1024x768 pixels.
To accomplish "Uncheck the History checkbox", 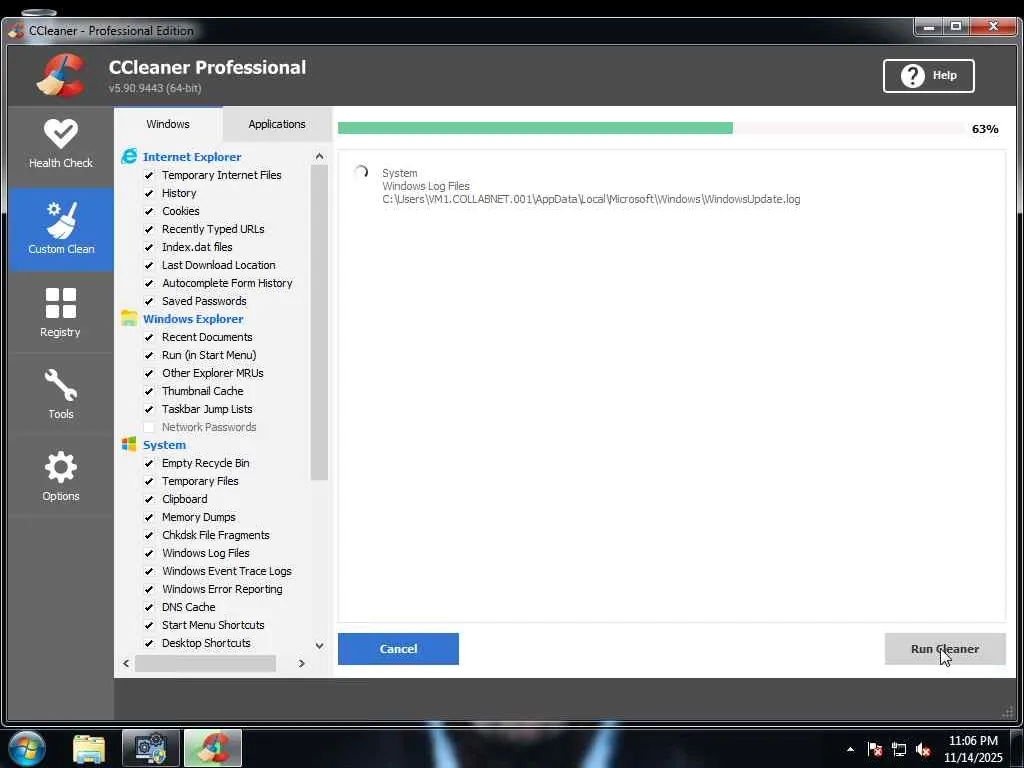I will [x=149, y=193].
